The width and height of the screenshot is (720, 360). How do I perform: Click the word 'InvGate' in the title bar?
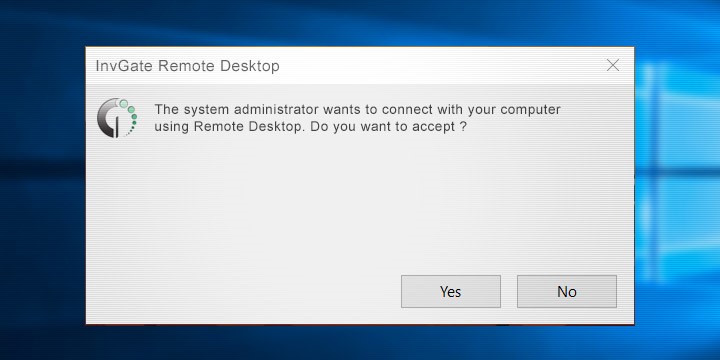tap(124, 66)
